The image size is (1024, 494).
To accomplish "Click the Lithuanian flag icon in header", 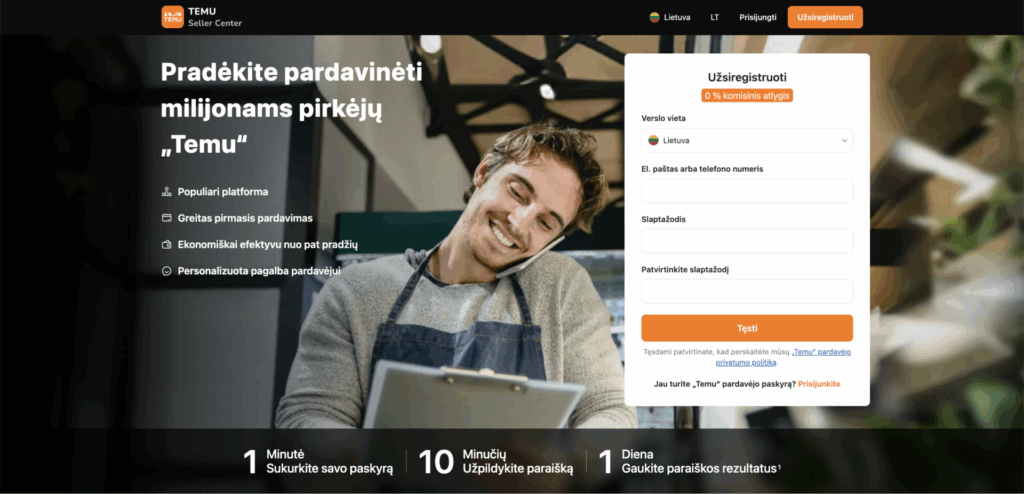I will (x=654, y=18).
